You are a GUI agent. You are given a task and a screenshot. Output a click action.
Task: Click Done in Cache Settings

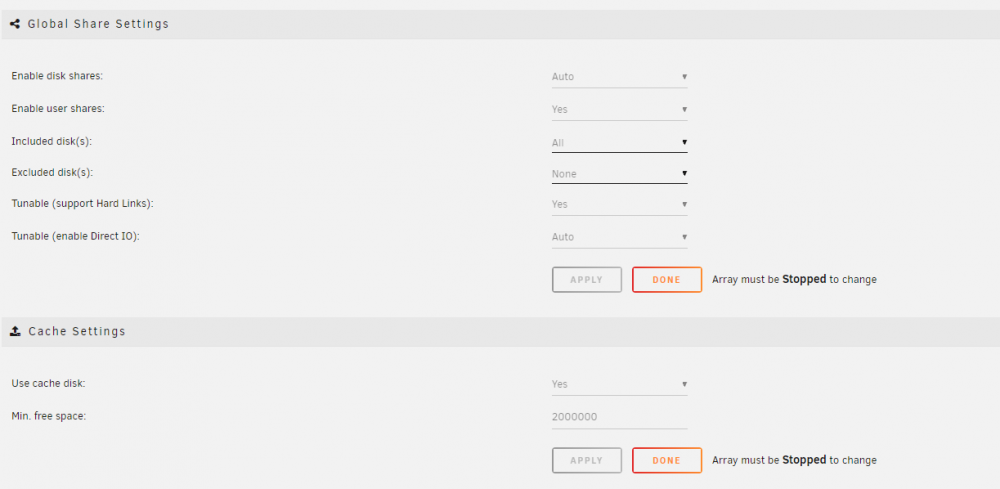(x=667, y=460)
